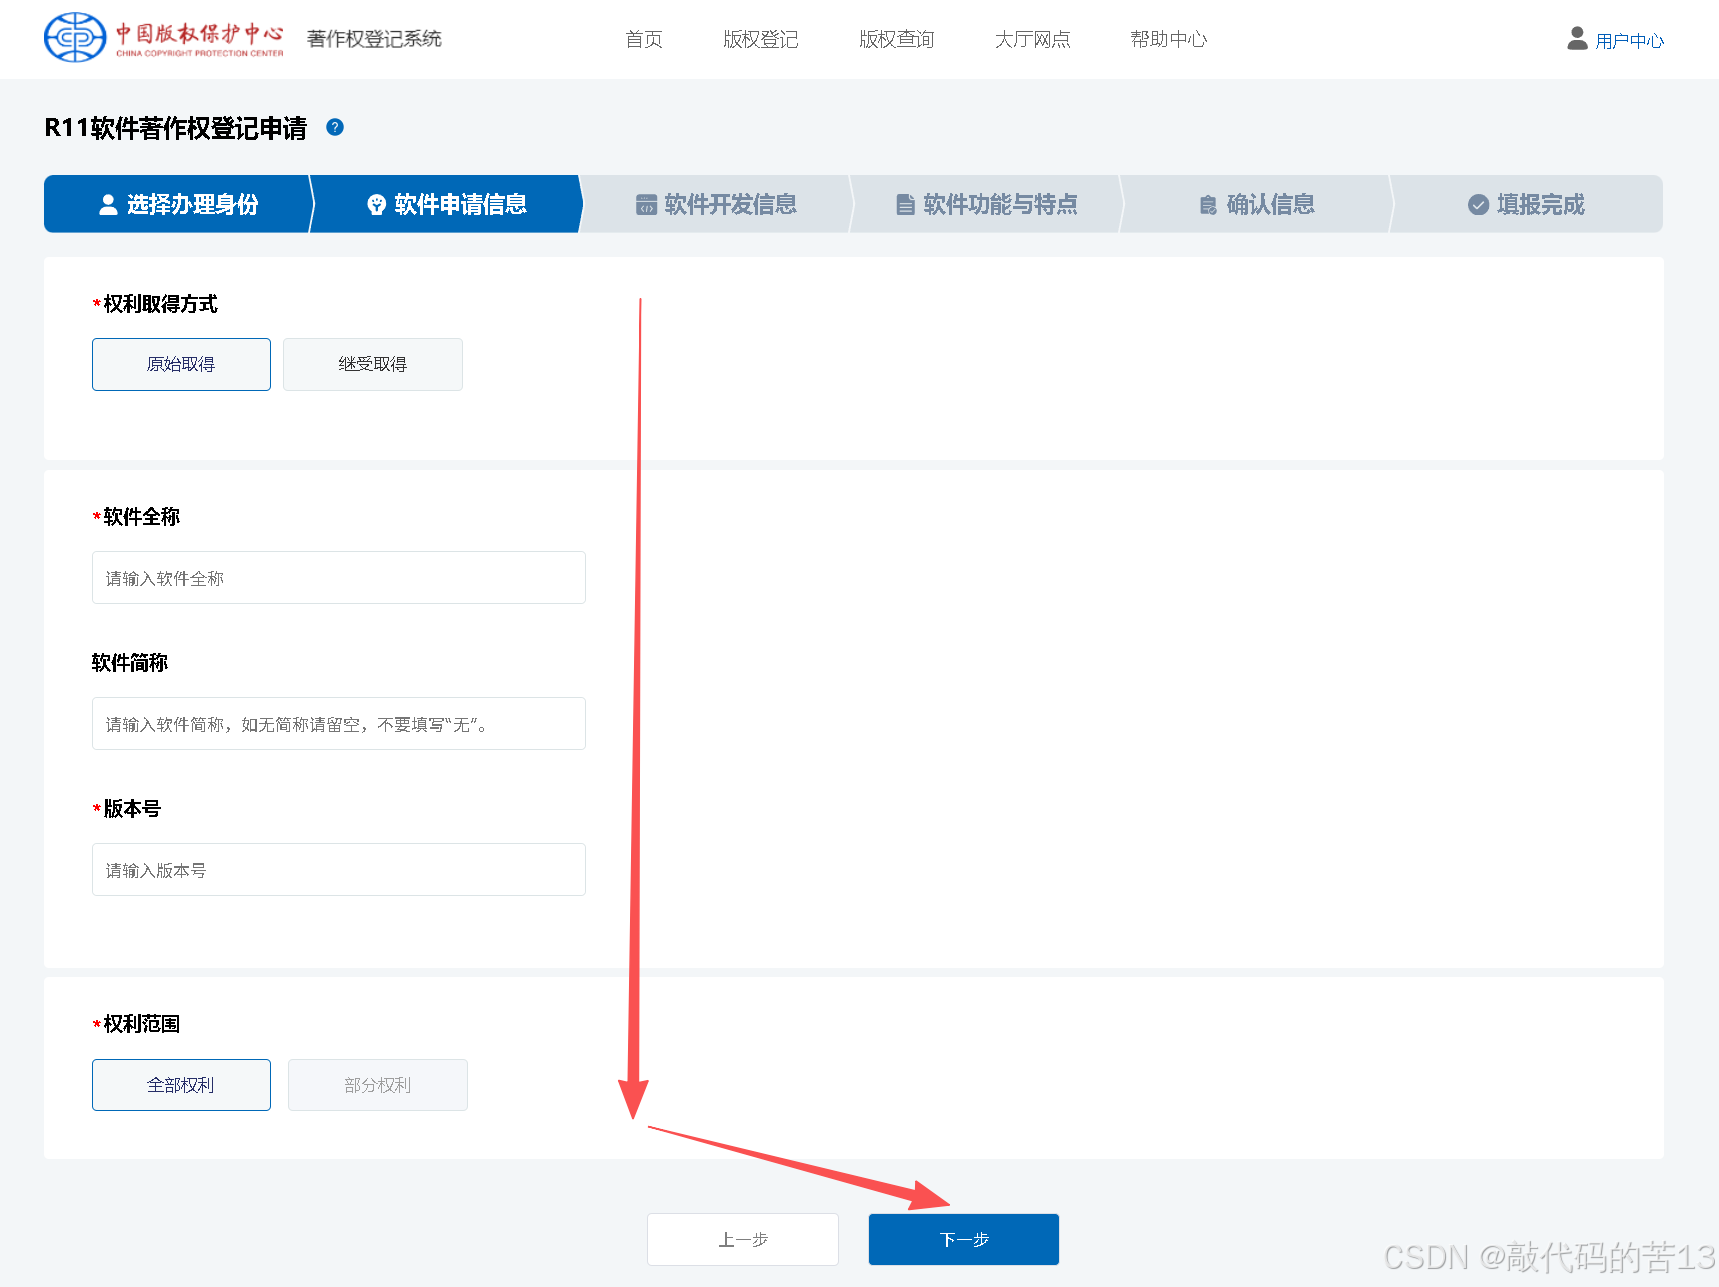
Task: Click the user avatar icon
Action: pyautogui.click(x=1577, y=38)
